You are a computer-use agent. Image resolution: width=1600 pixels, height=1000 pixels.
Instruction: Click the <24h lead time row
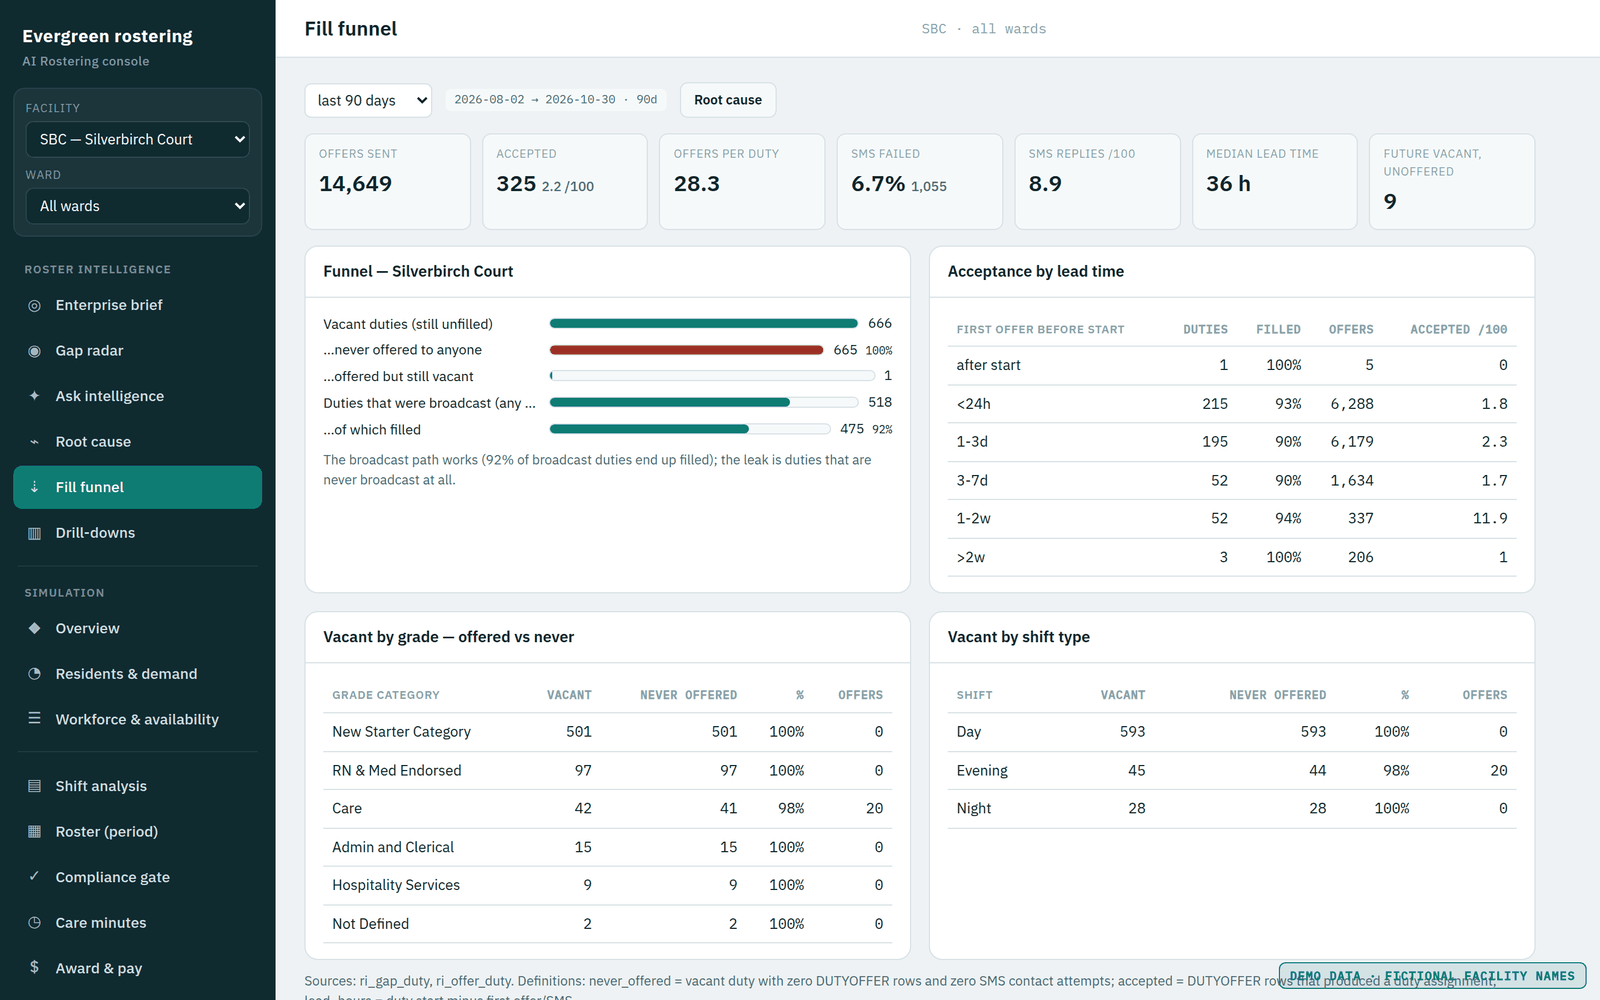[x=1232, y=404]
